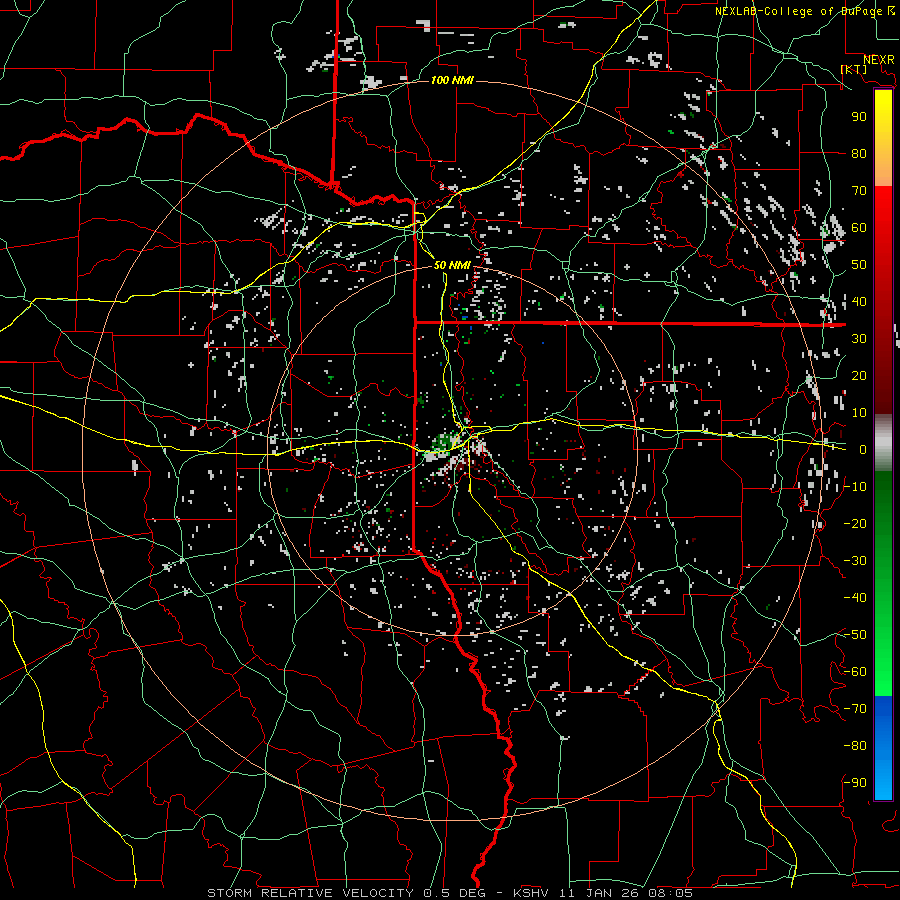Click STORM RELATIVE VELOCITY in the bottom caption
The height and width of the screenshot is (900, 900).
pos(310,893)
